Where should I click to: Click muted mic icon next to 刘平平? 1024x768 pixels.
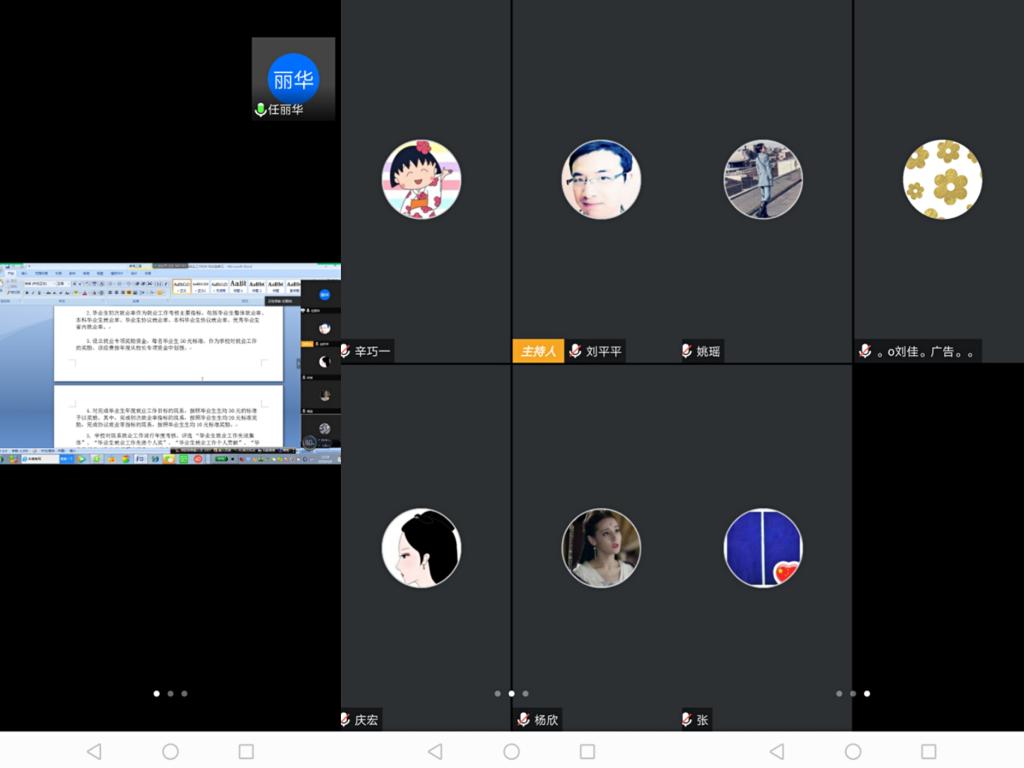tap(576, 351)
